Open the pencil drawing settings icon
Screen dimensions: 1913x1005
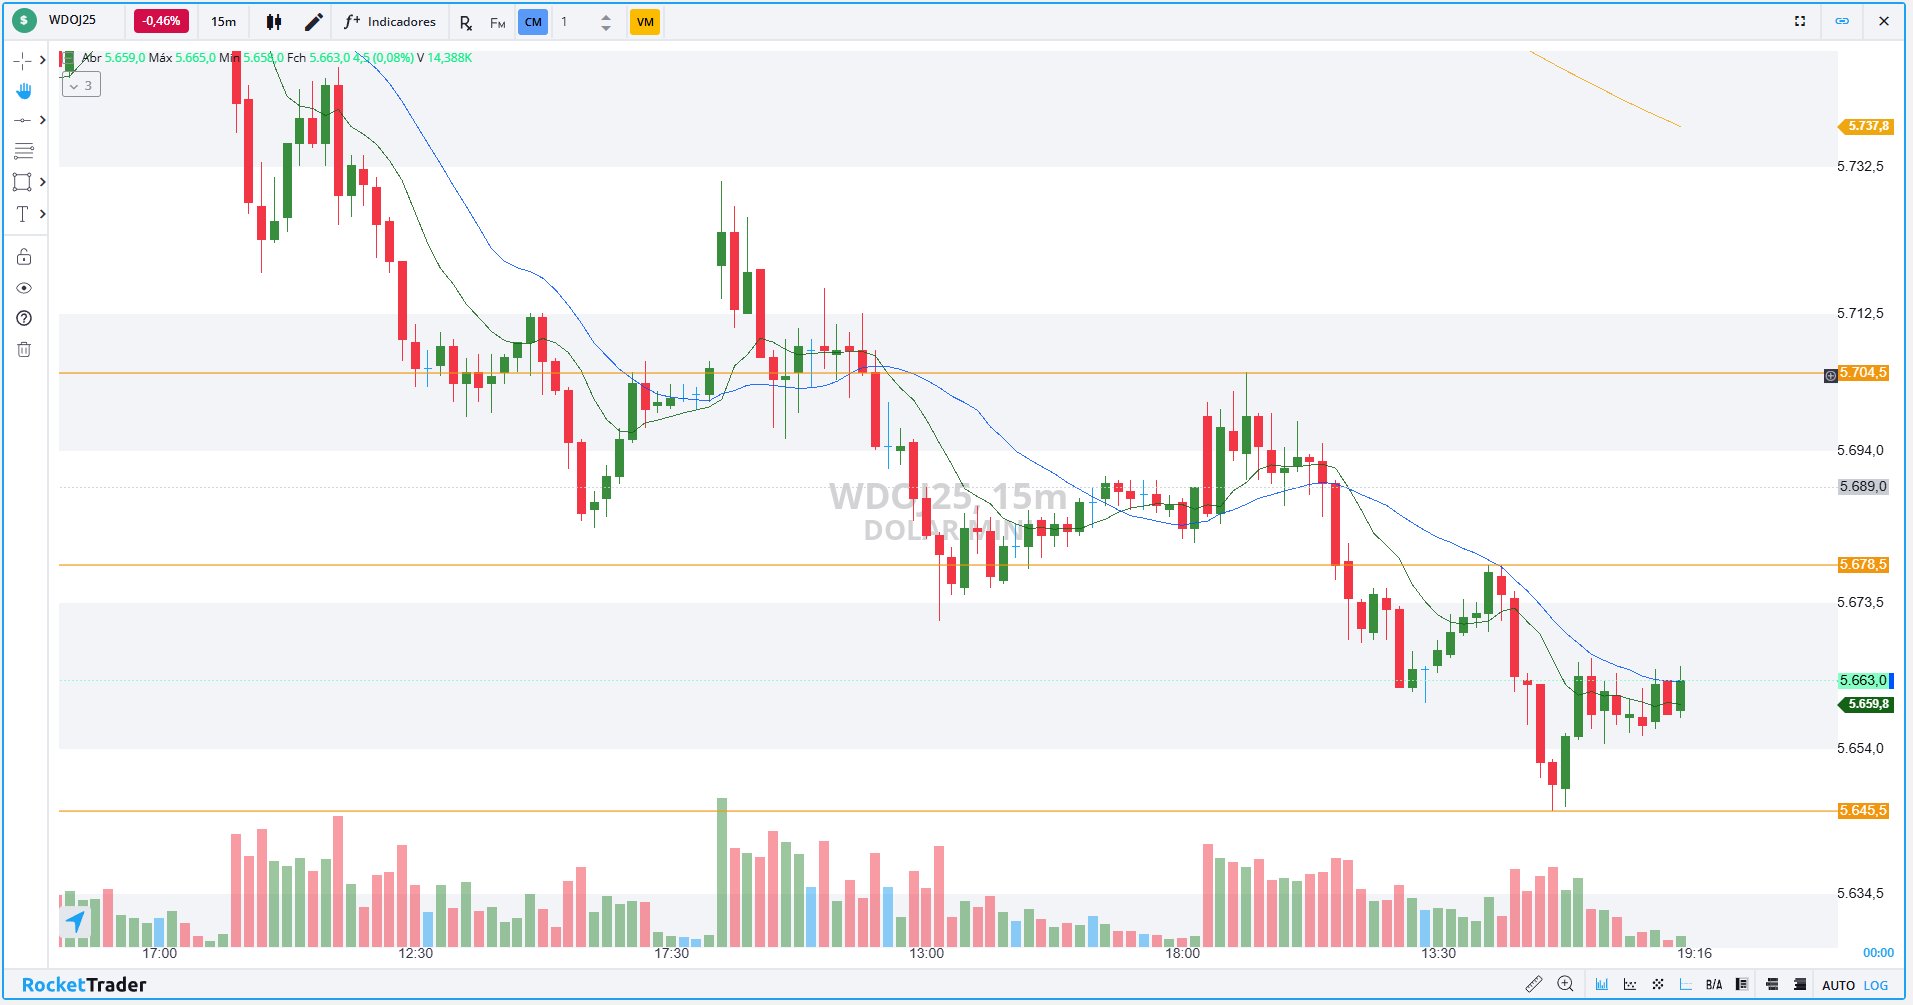[x=313, y=22]
